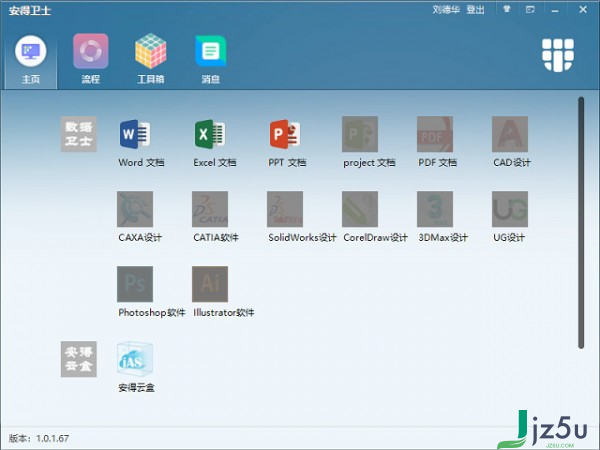The image size is (600, 450).
Task: Open the PPT 文档 icon
Action: pyautogui.click(x=285, y=134)
